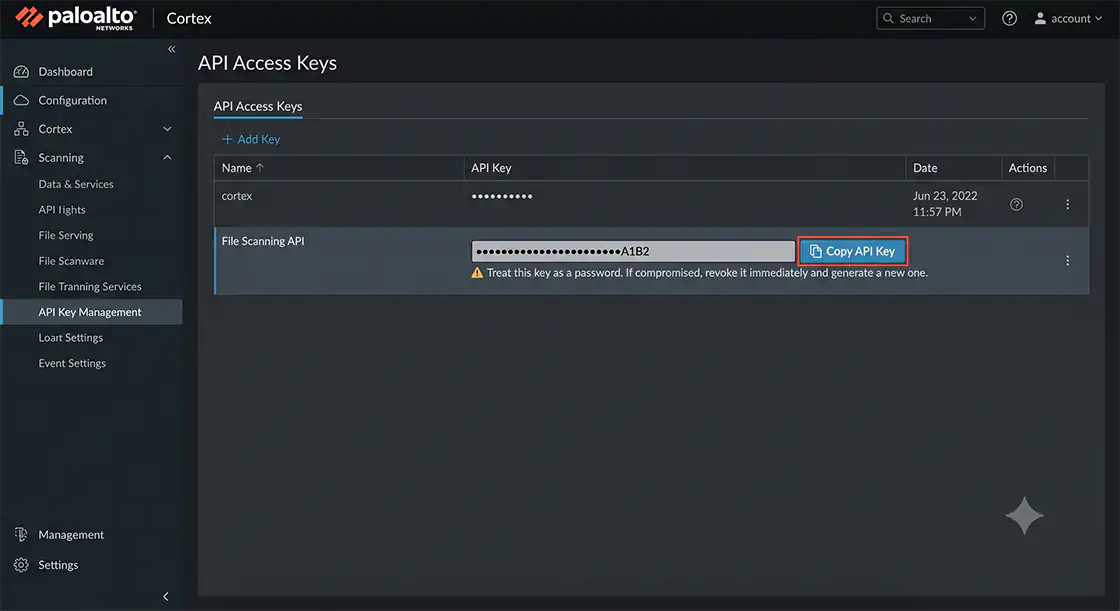This screenshot has height=611, width=1120.
Task: Open API Iights submenu item
Action: click(x=62, y=210)
